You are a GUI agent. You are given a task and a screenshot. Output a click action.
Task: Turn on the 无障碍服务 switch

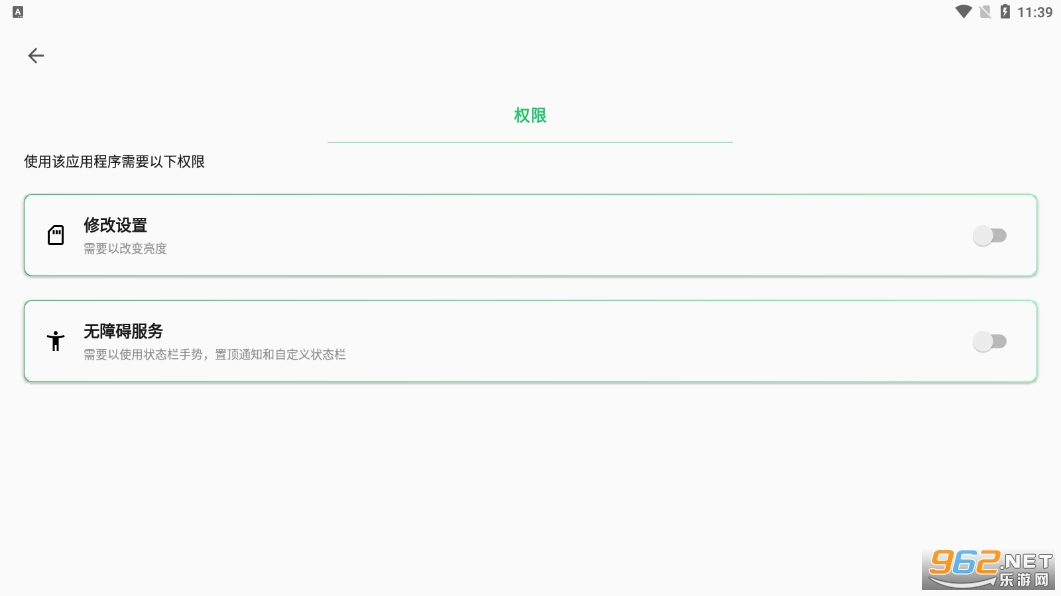tap(990, 342)
